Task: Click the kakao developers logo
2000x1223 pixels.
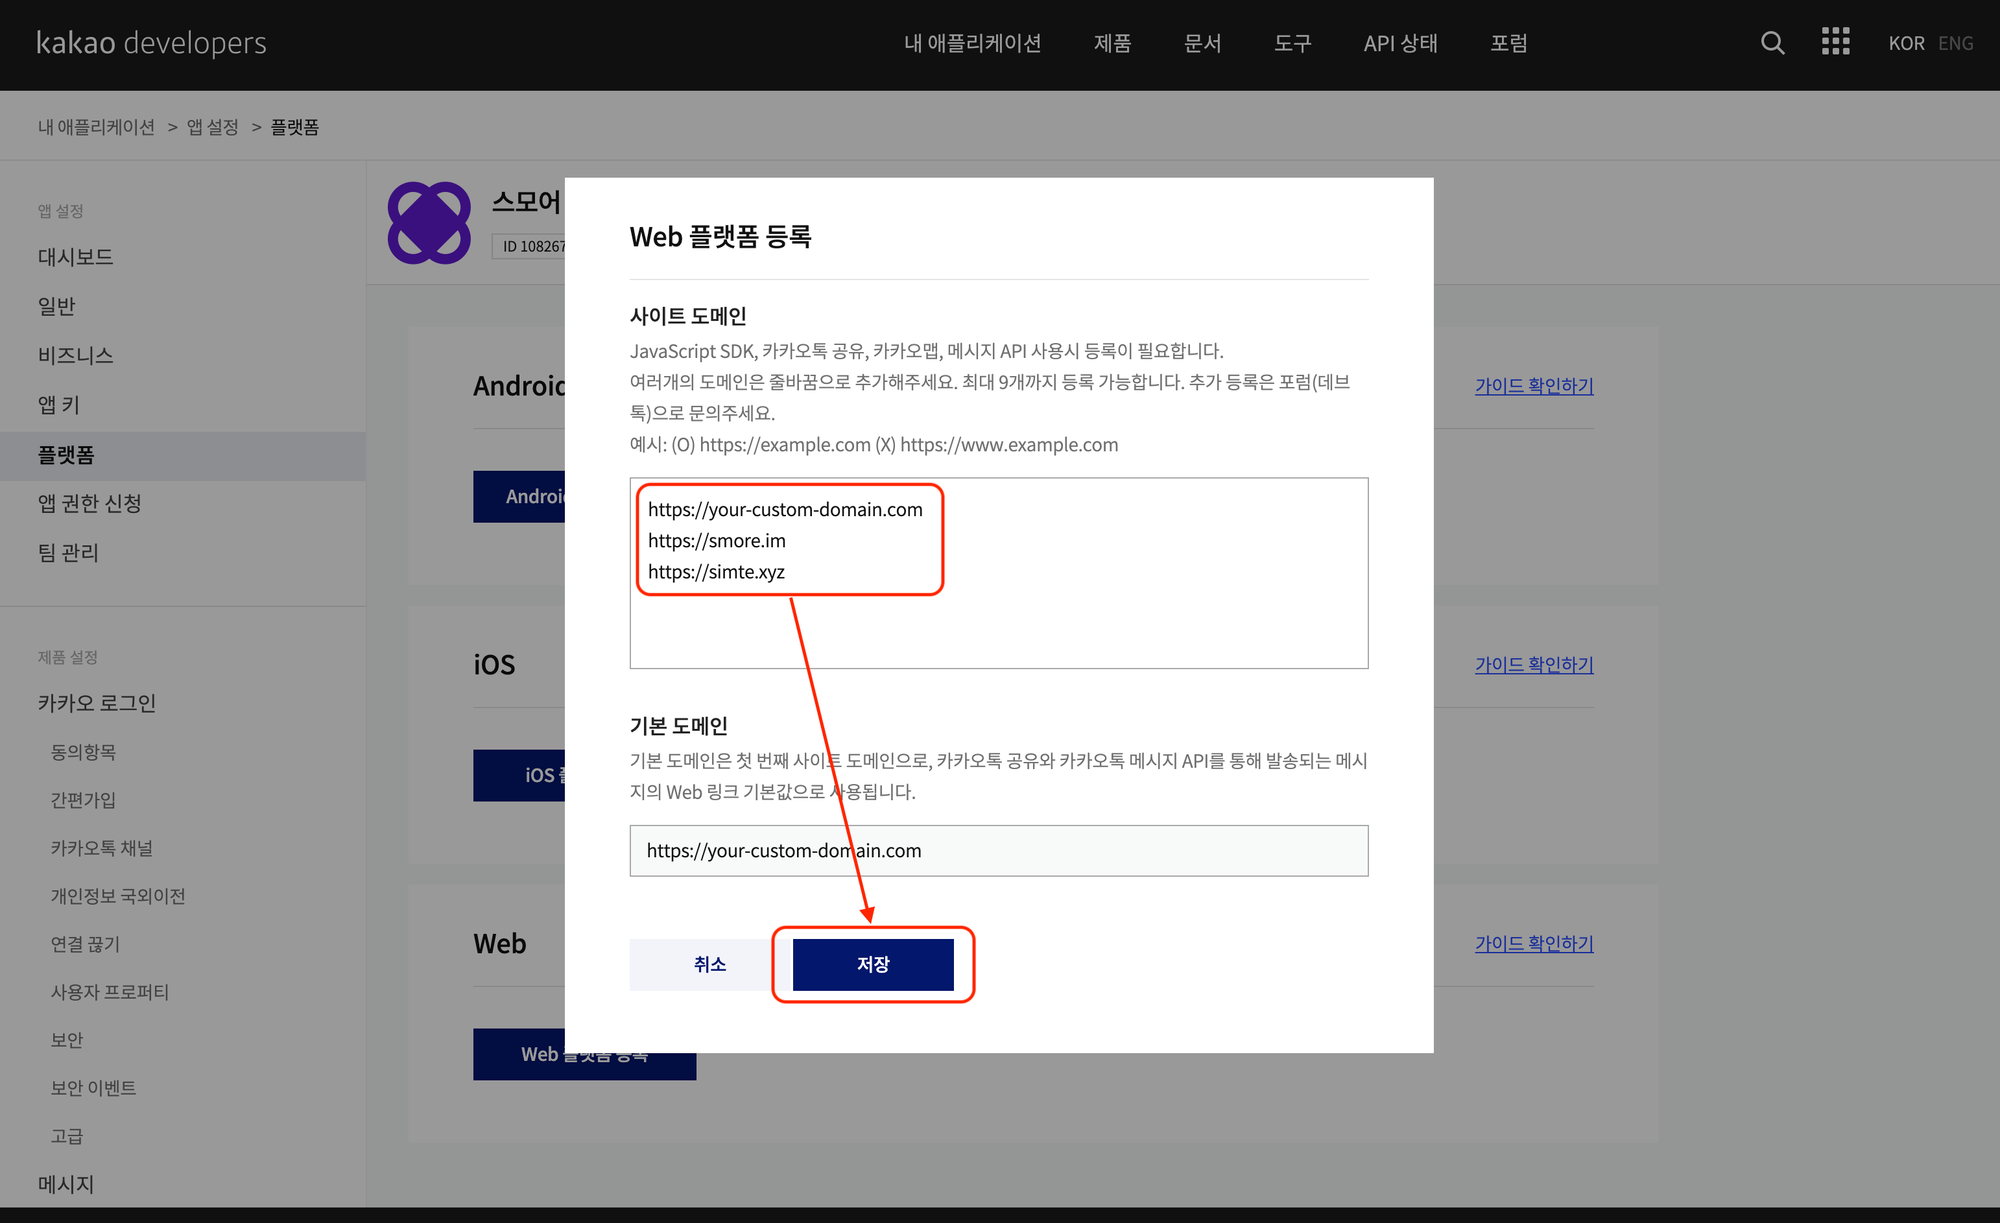Action: point(151,43)
